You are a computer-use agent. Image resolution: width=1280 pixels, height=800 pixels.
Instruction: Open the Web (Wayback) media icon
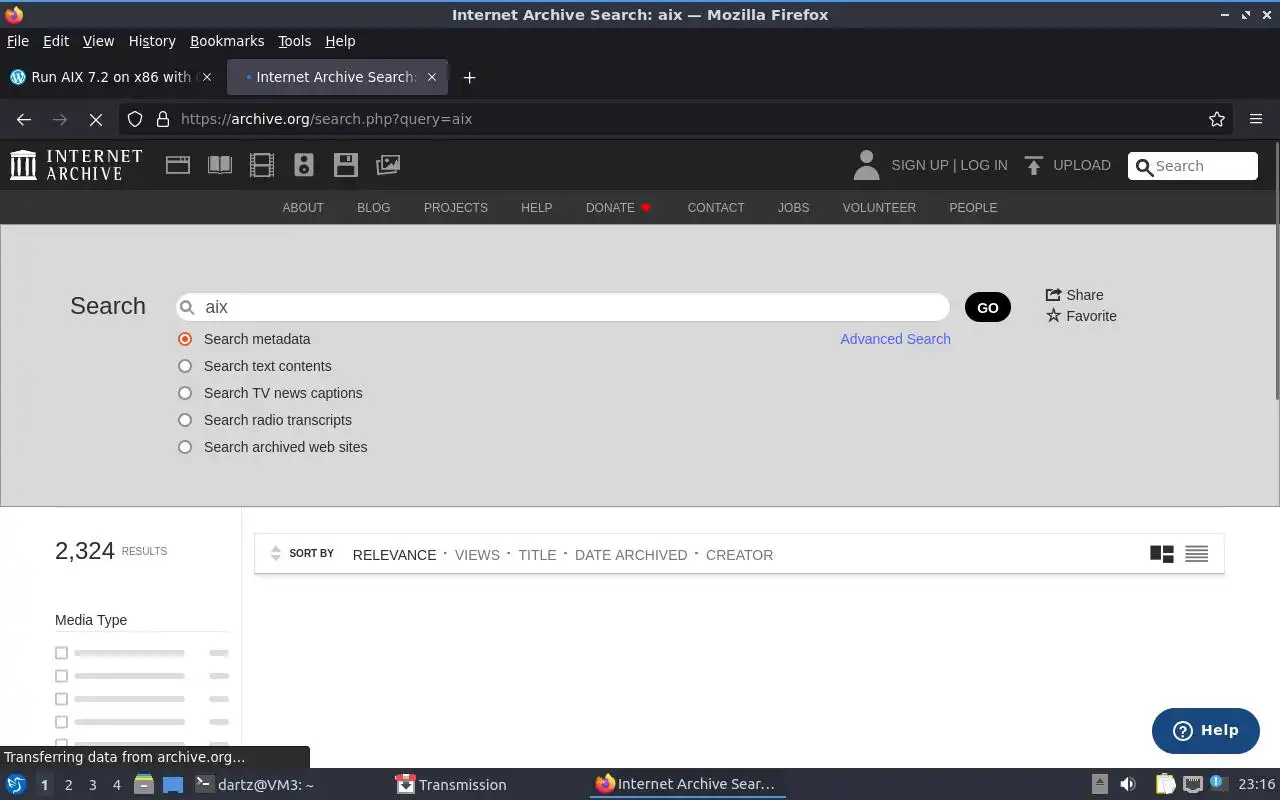178,165
